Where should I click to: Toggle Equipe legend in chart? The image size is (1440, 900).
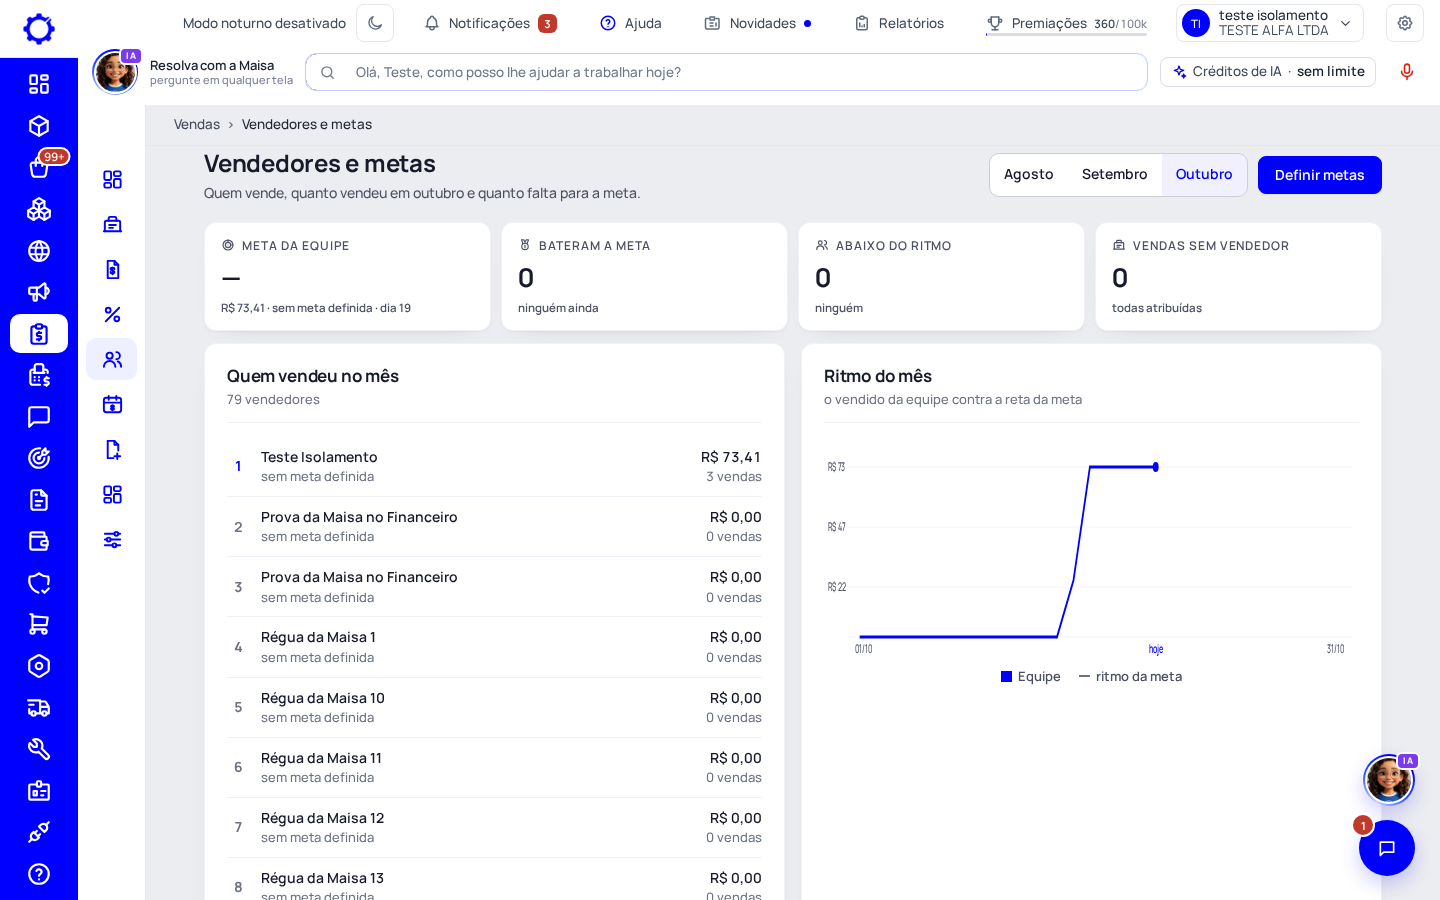pyautogui.click(x=1031, y=677)
